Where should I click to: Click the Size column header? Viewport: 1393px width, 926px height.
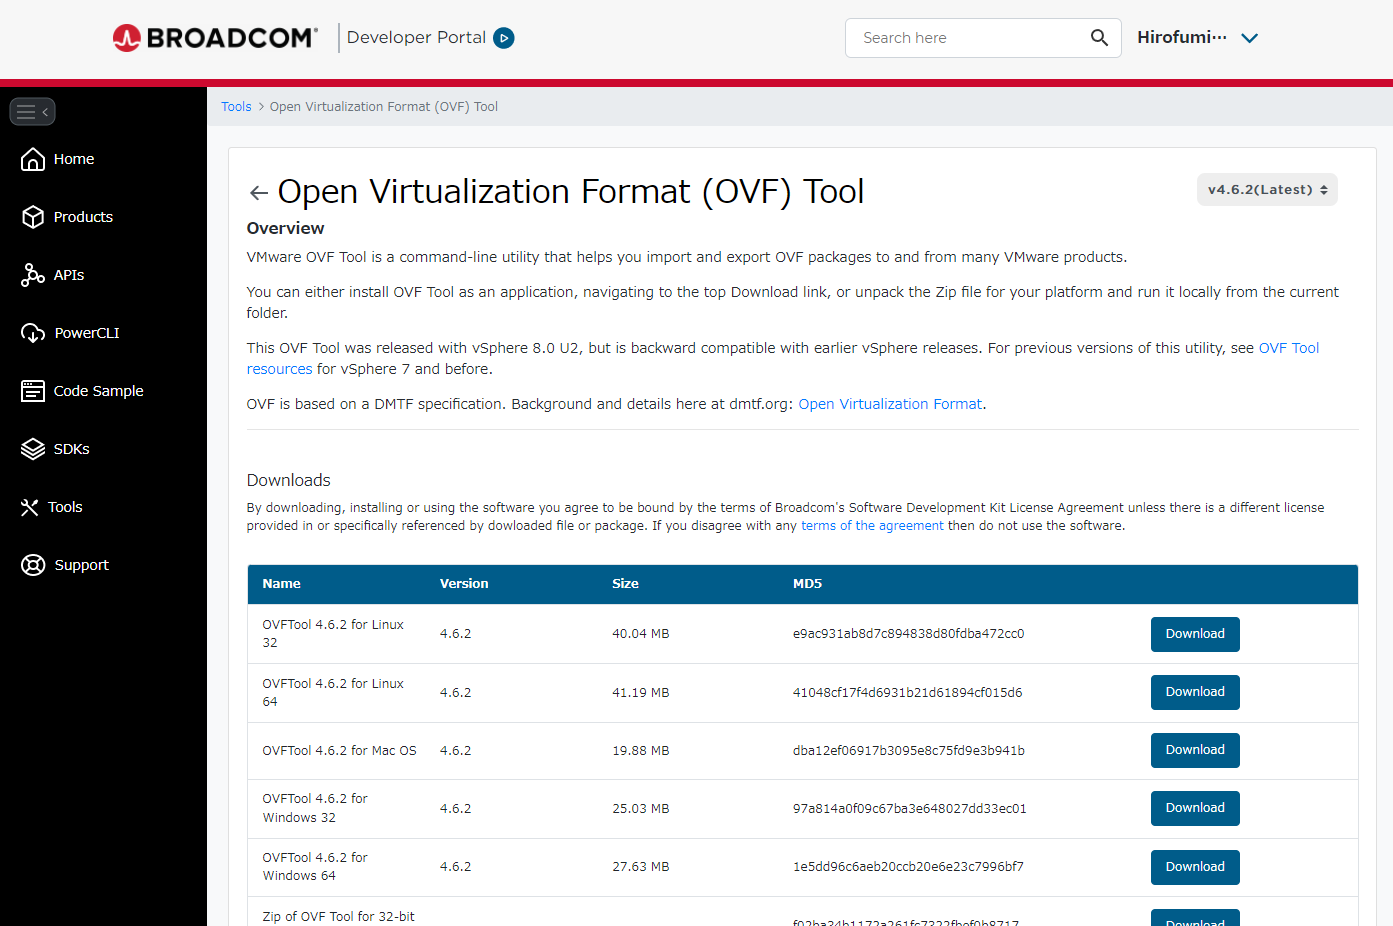625,584
